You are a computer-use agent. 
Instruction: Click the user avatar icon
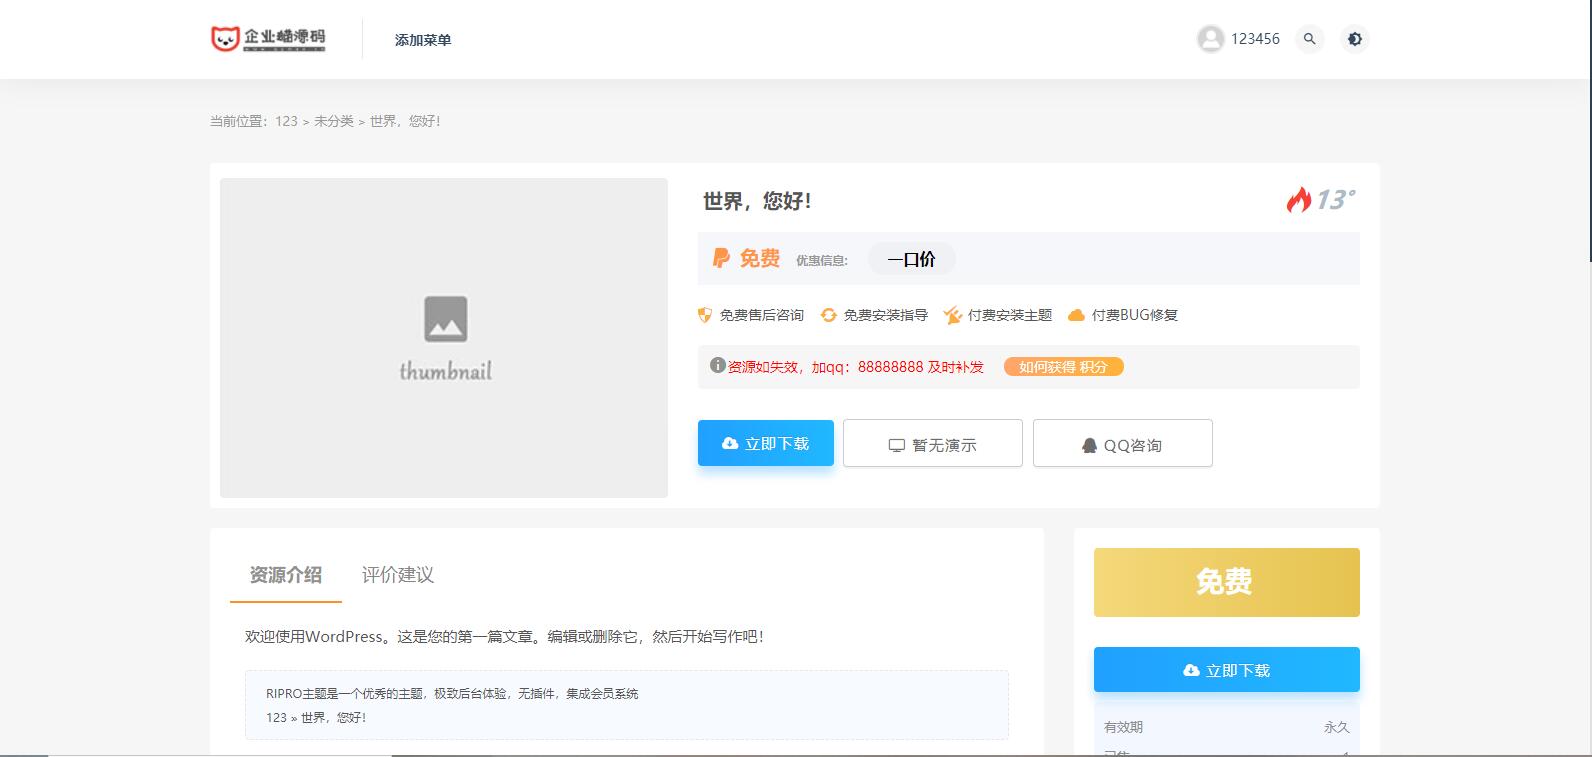coord(1210,39)
